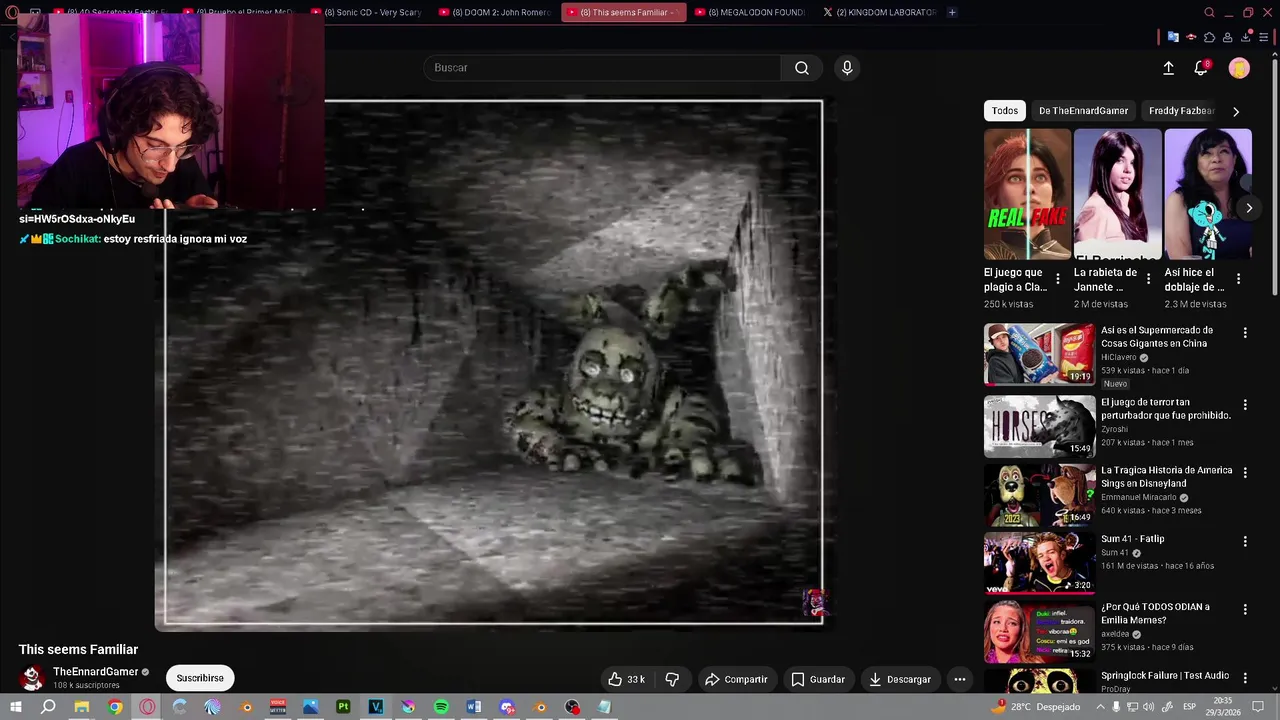Select the 'Todos' filter chip
1280x720 pixels.
(x=1005, y=111)
